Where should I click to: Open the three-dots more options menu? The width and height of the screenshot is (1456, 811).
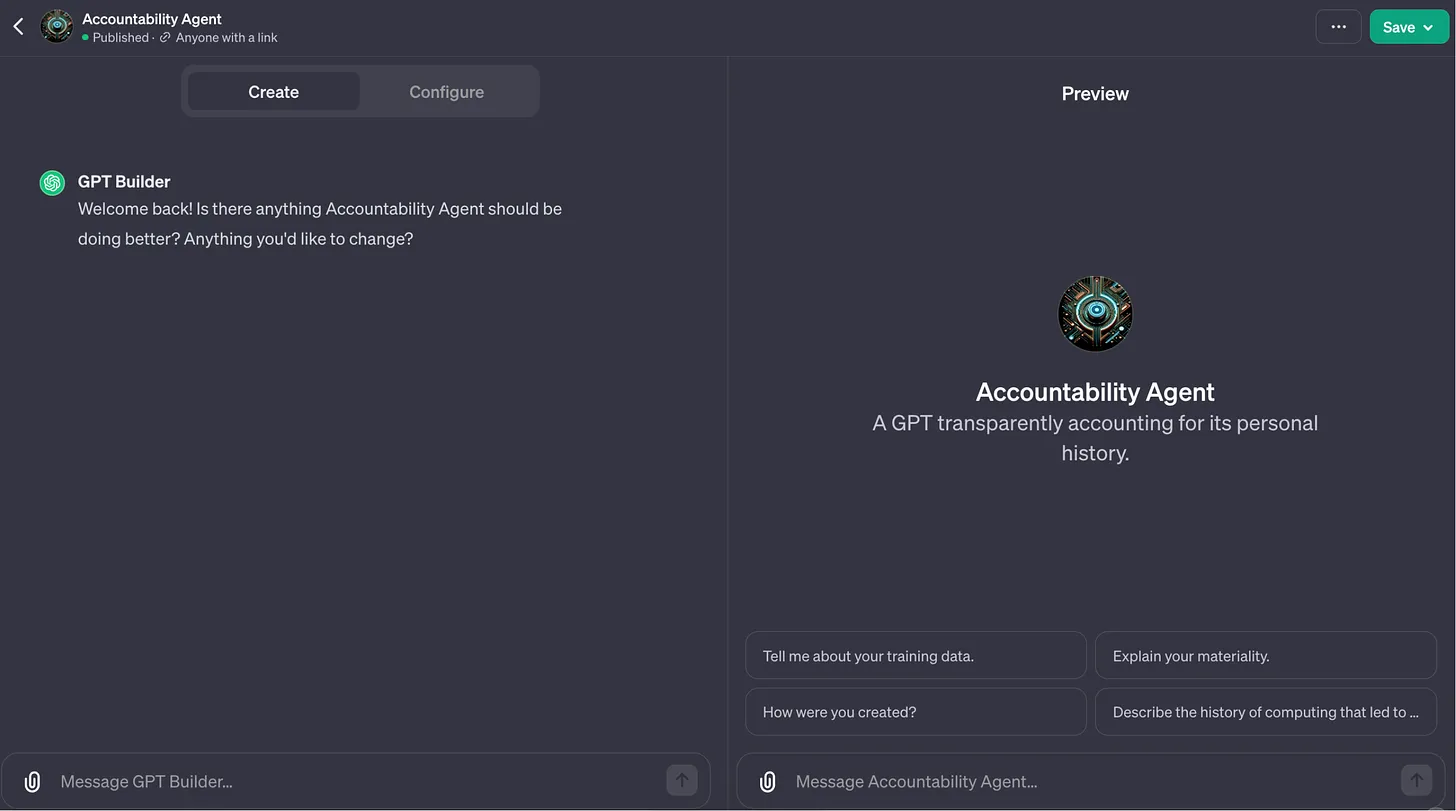point(1338,27)
